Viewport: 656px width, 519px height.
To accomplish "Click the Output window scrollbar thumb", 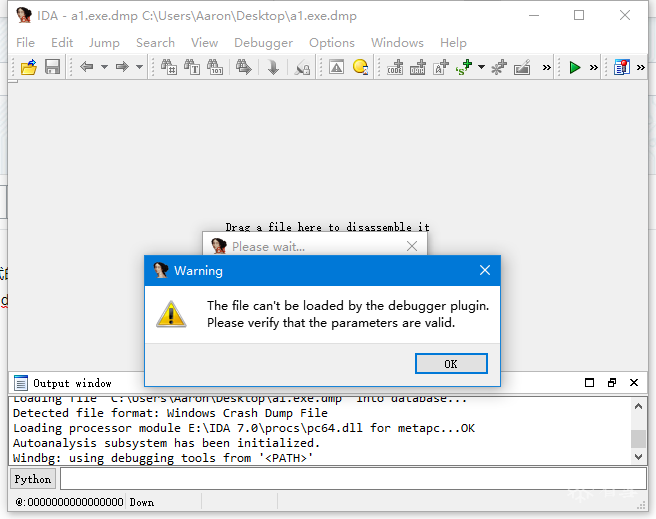I will click(638, 439).
